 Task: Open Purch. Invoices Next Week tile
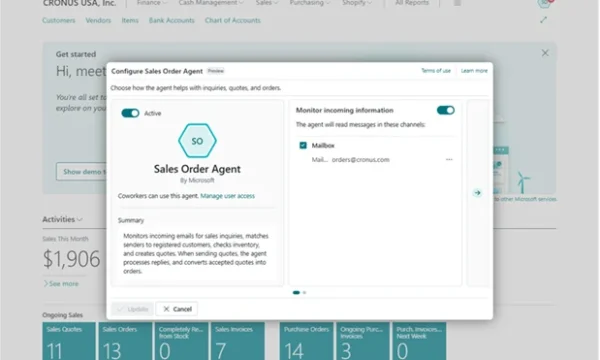point(419,341)
